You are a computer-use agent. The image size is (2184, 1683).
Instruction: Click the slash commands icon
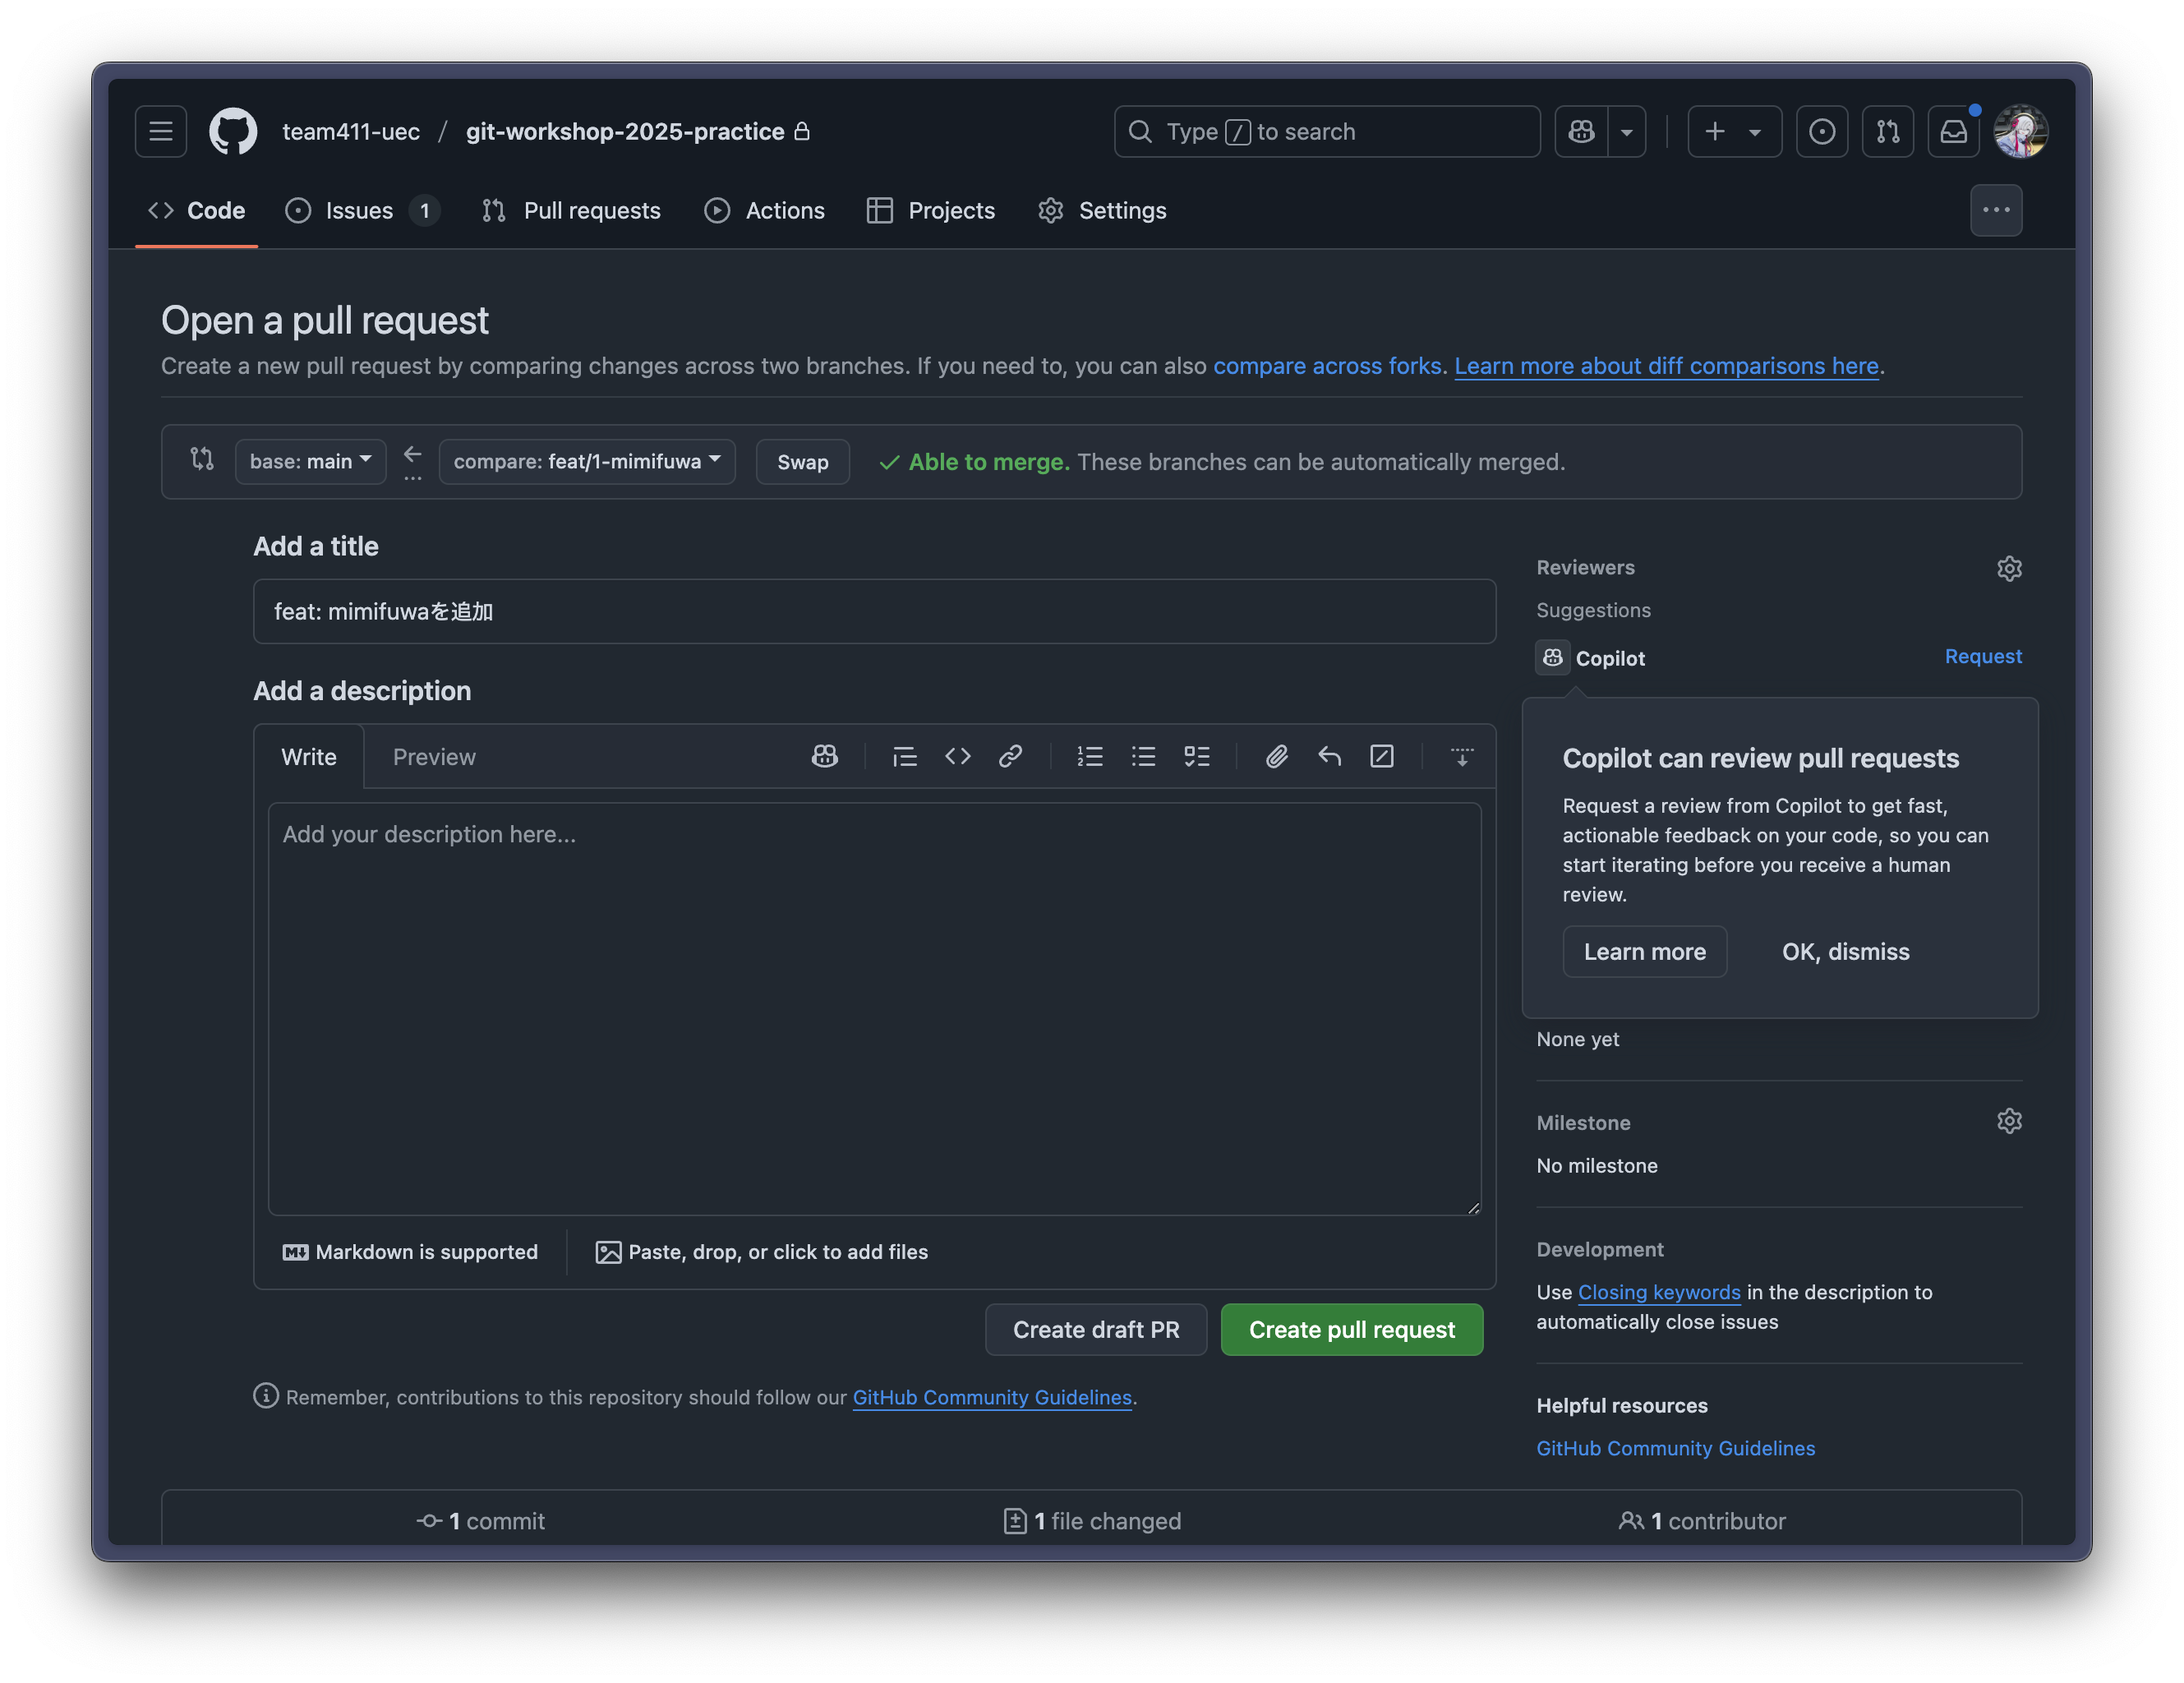click(1382, 756)
